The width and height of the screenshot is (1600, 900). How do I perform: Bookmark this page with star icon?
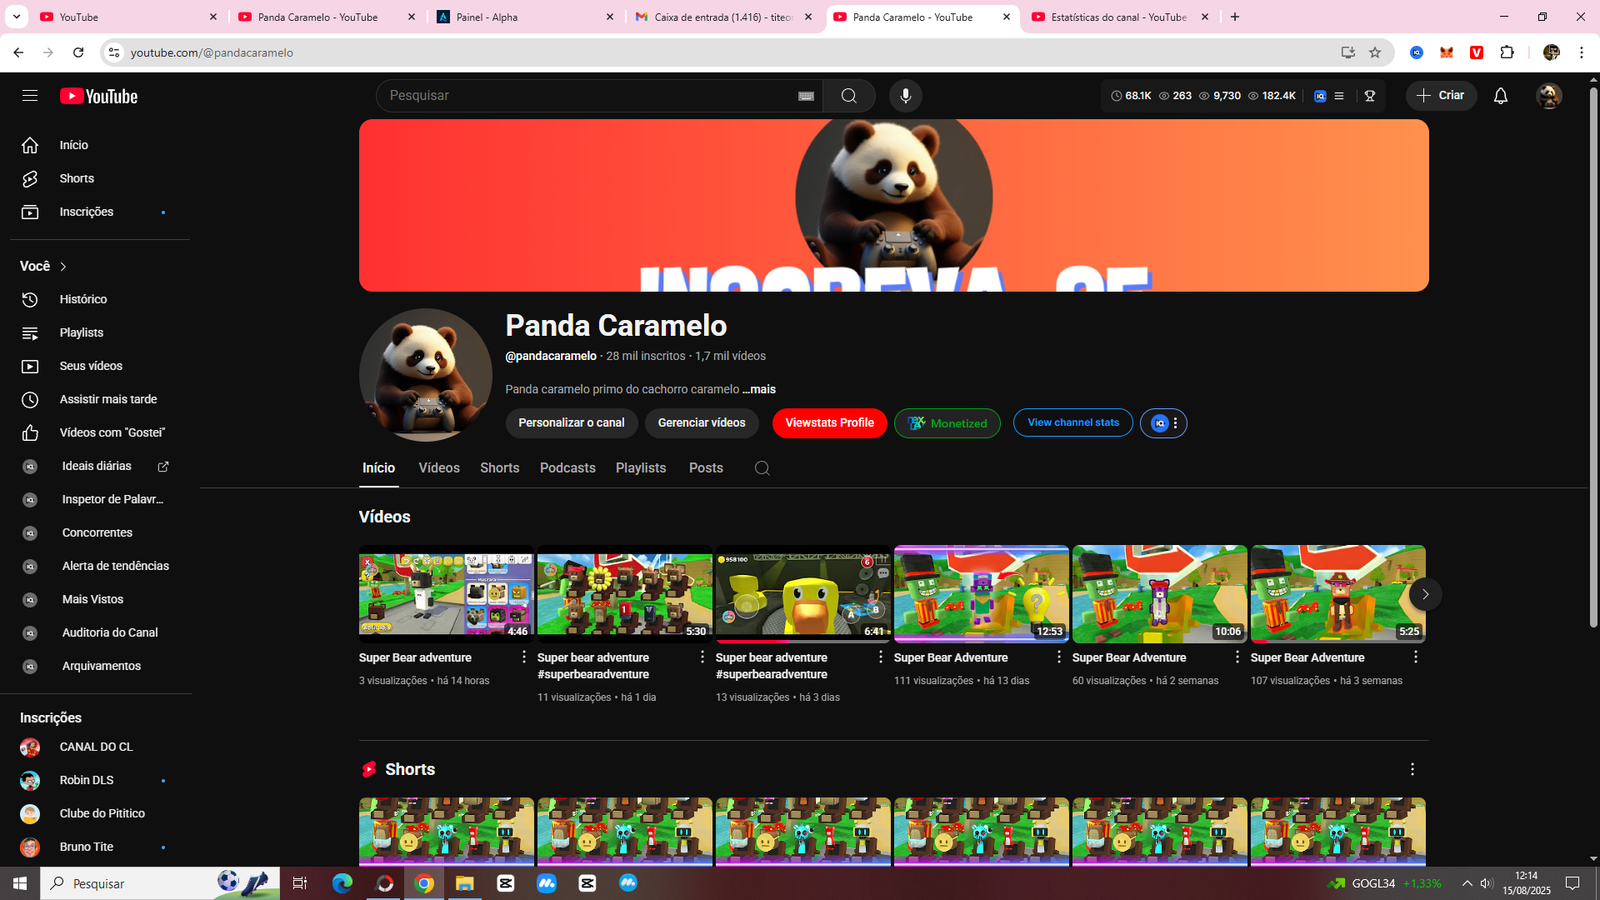click(1375, 52)
